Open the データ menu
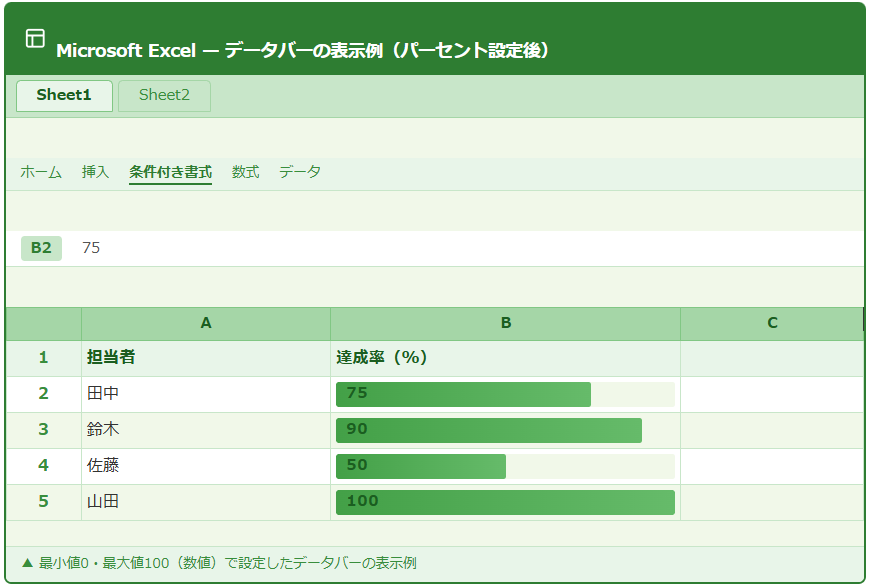872x587 pixels. [300, 172]
